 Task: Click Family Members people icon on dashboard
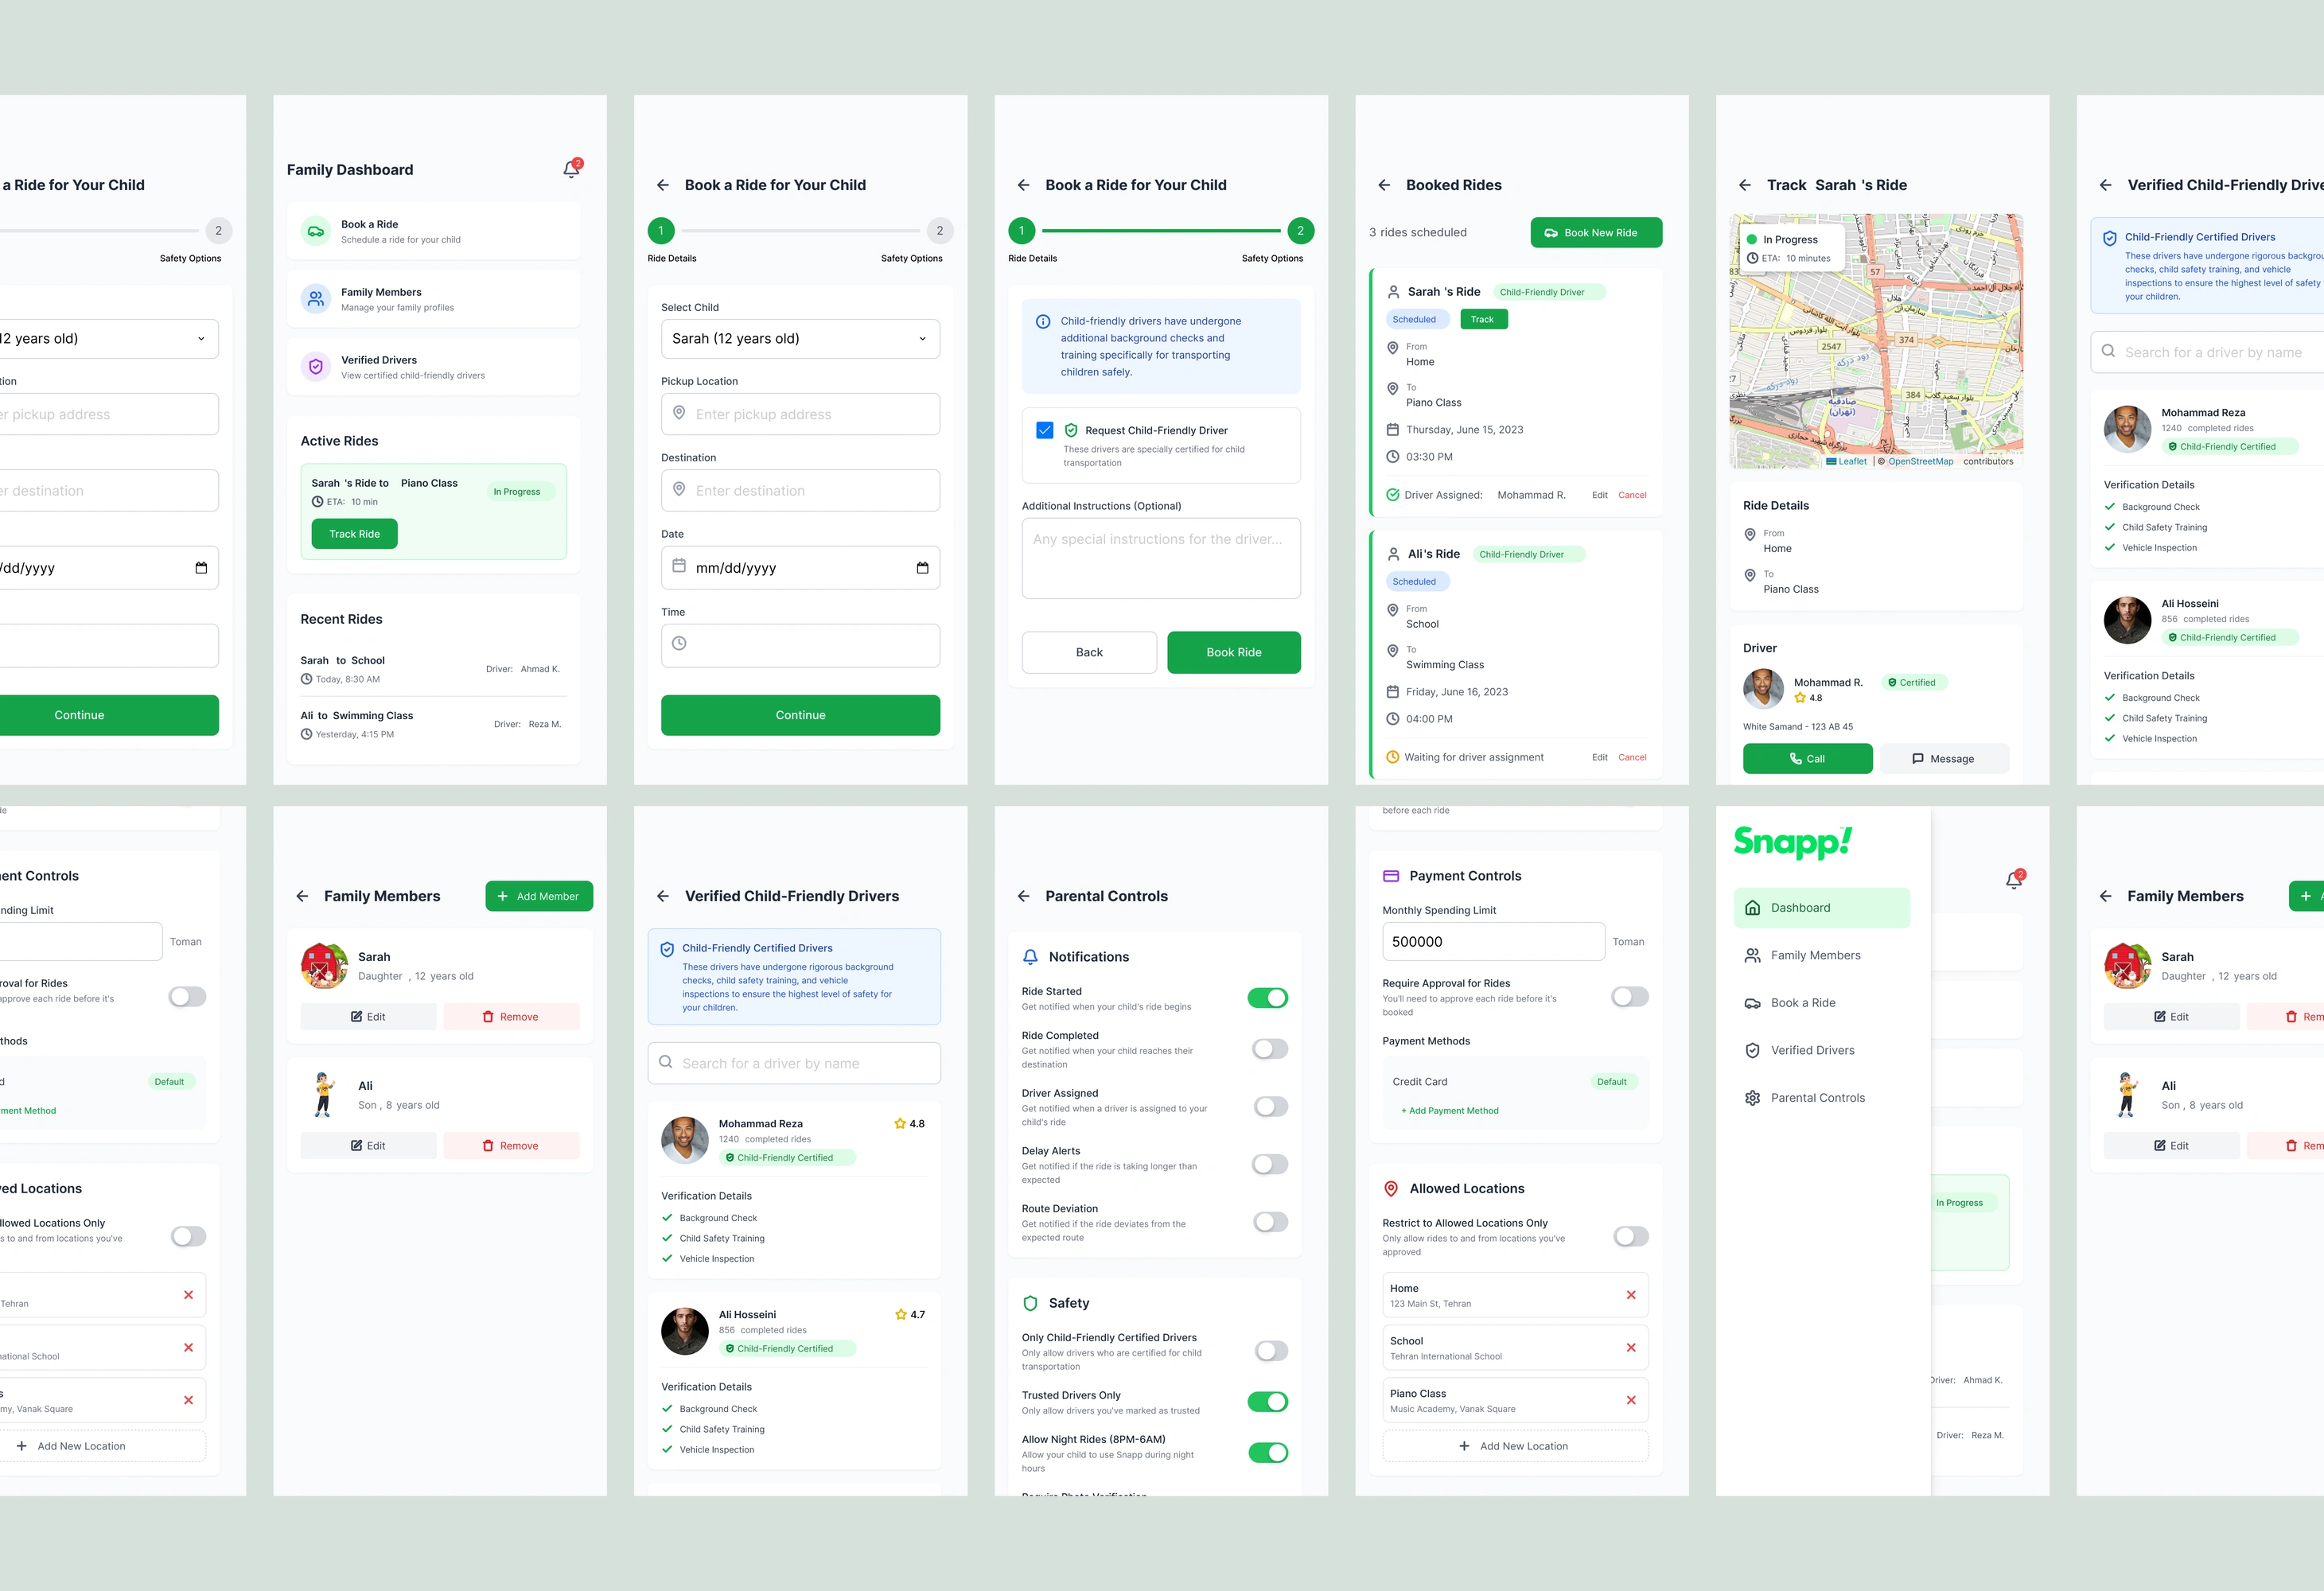(316, 299)
